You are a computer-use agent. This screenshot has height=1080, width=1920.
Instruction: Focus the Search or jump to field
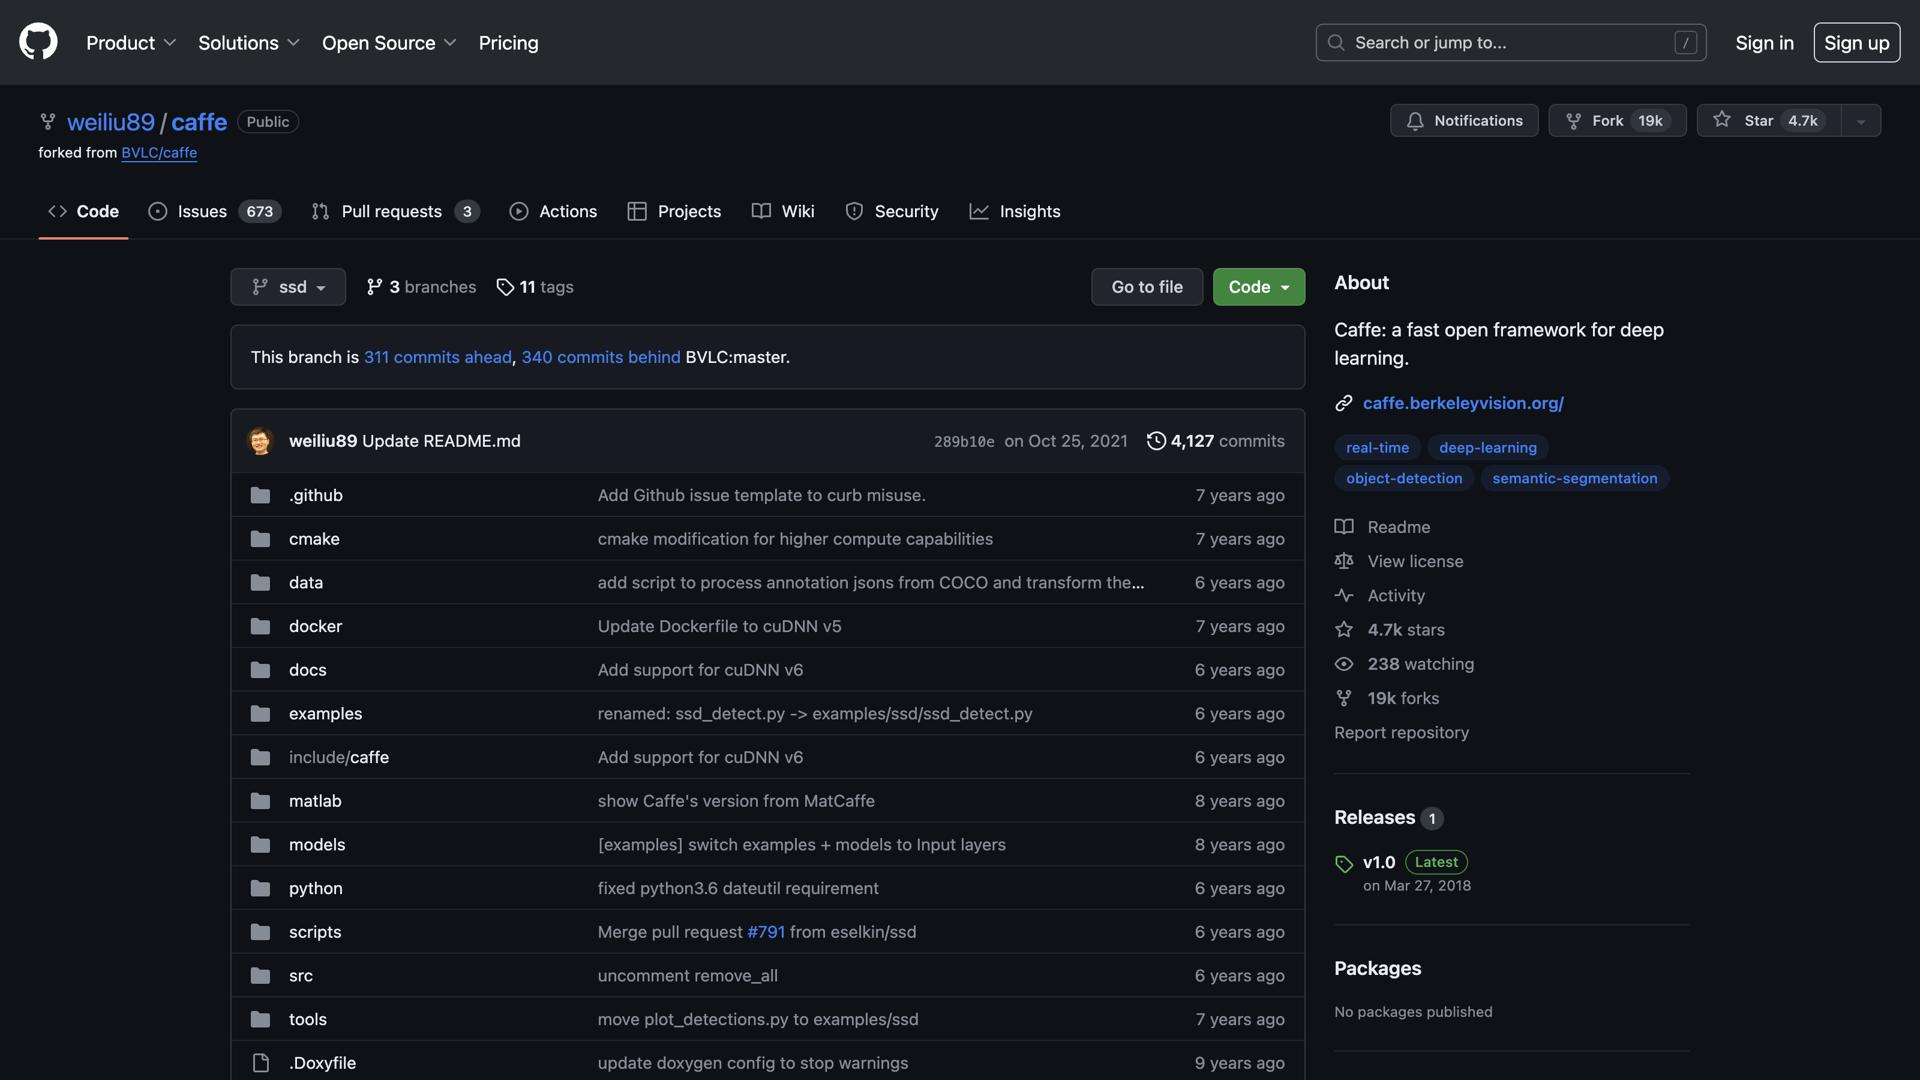coord(1510,43)
